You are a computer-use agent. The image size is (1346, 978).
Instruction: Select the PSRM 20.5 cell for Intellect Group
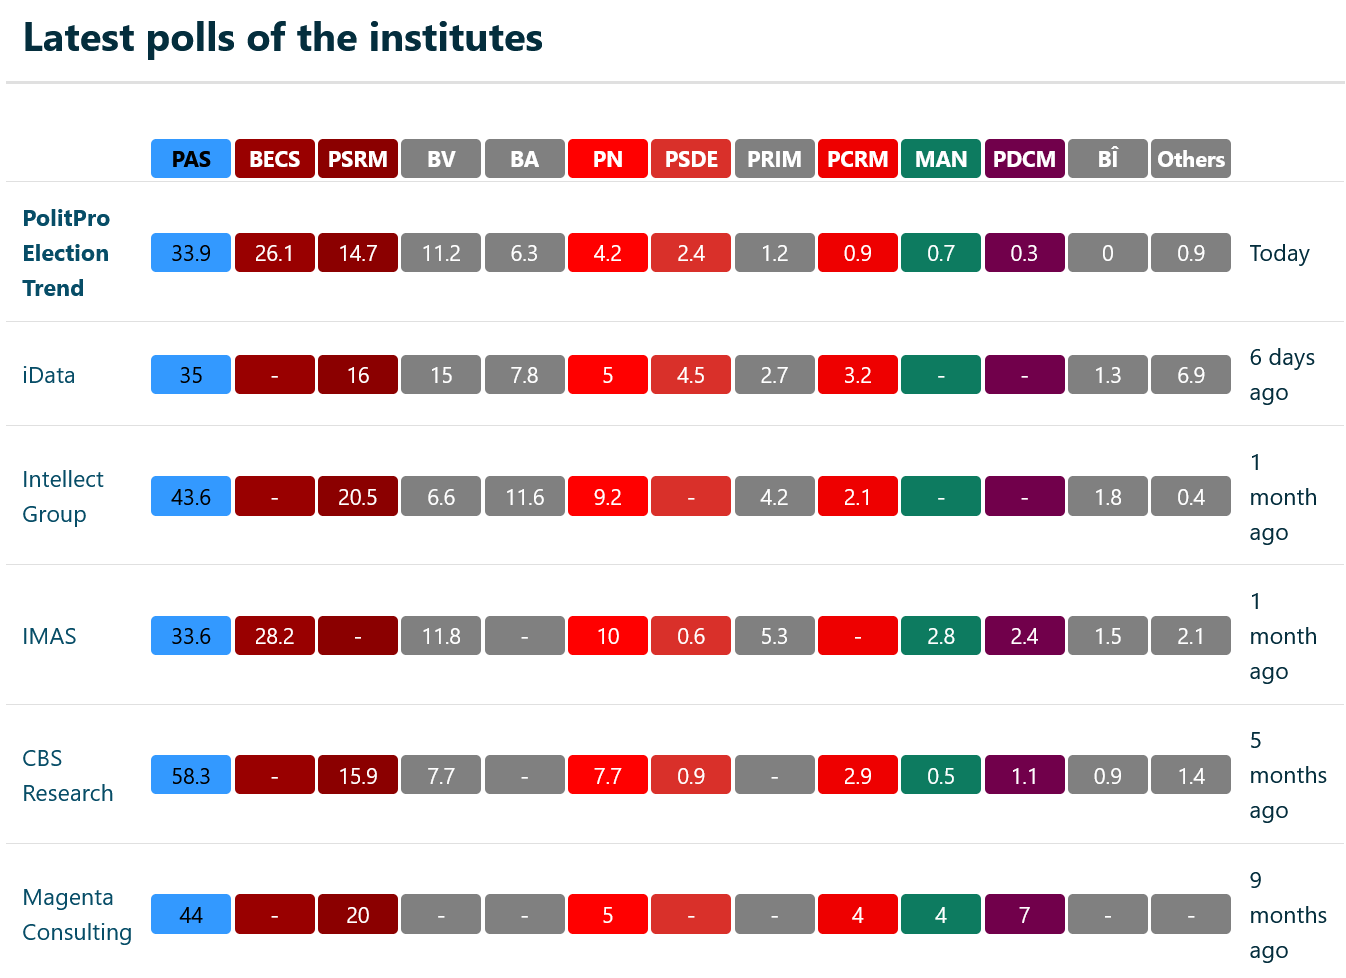click(x=358, y=497)
